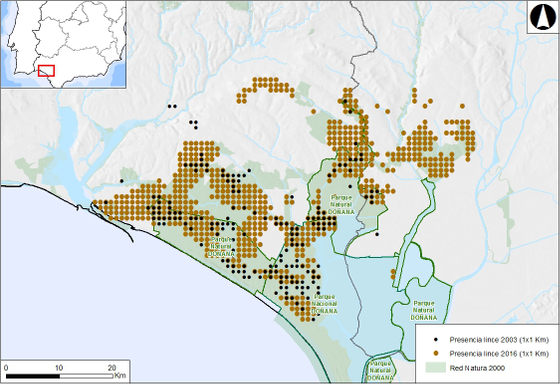The height and width of the screenshot is (384, 560).
Task: Click the single black dot west of the dot clusters
Action: [x=121, y=181]
